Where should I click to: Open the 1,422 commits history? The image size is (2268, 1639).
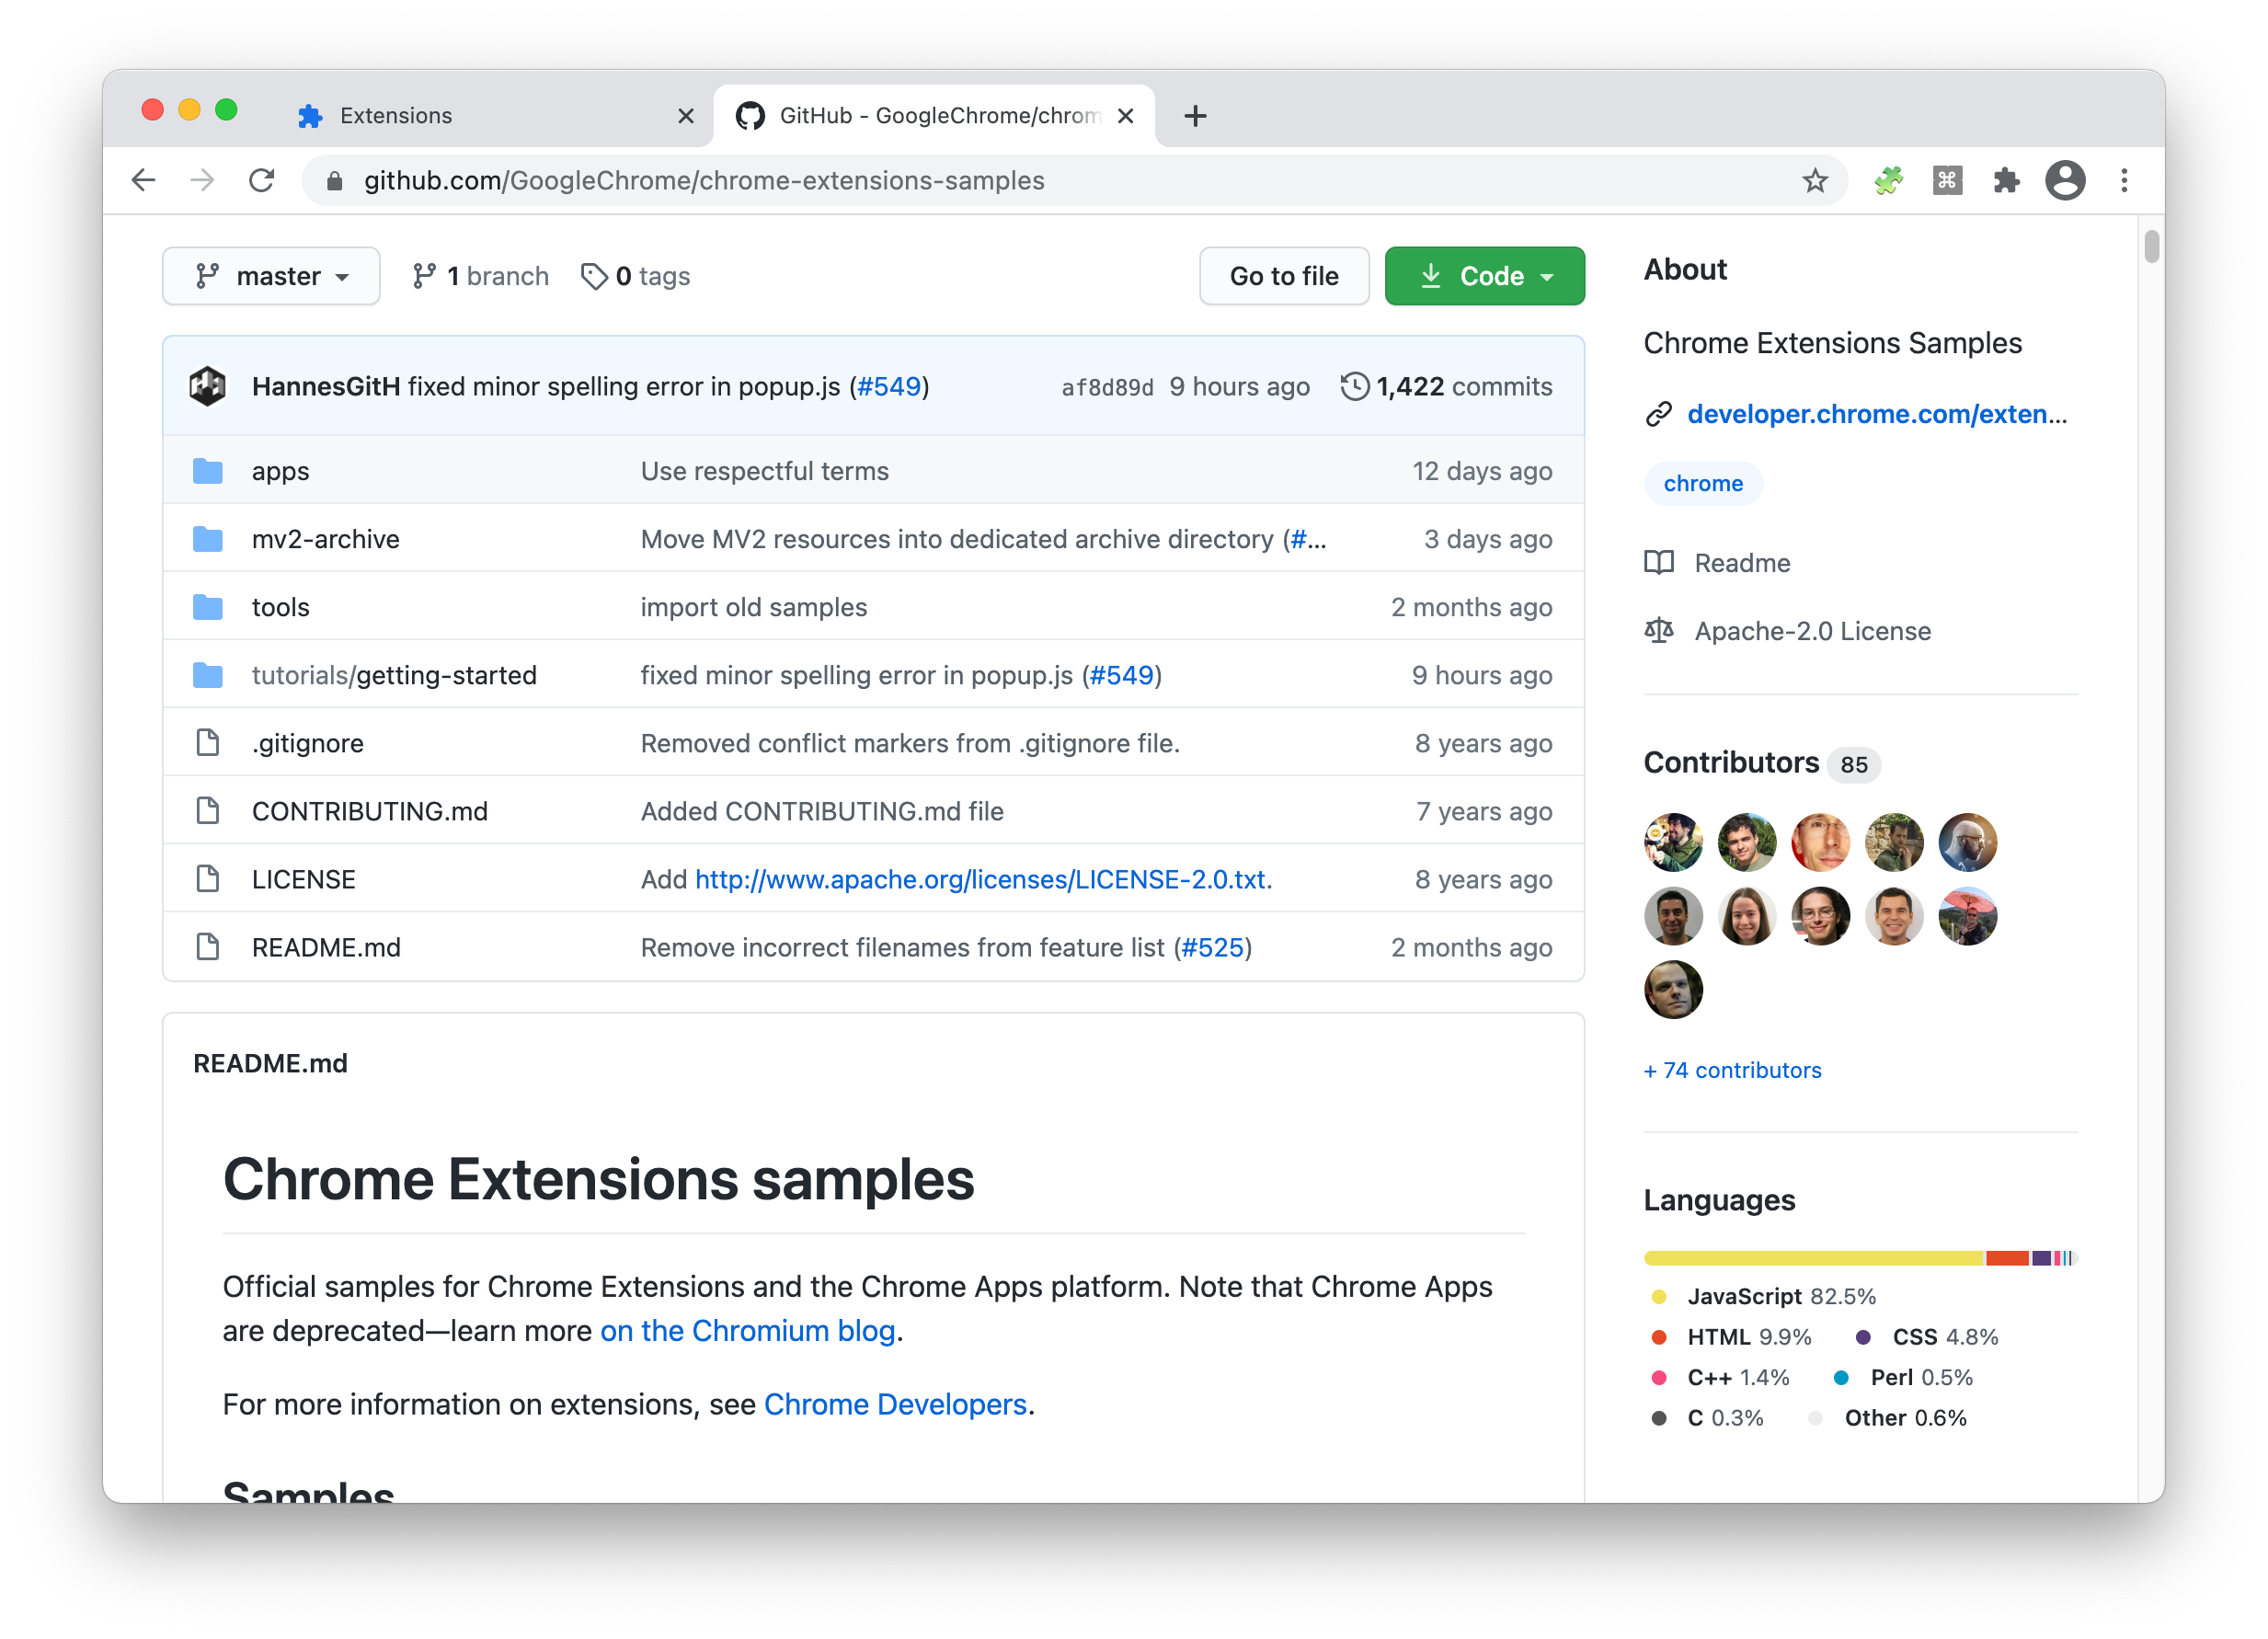pos(1446,386)
